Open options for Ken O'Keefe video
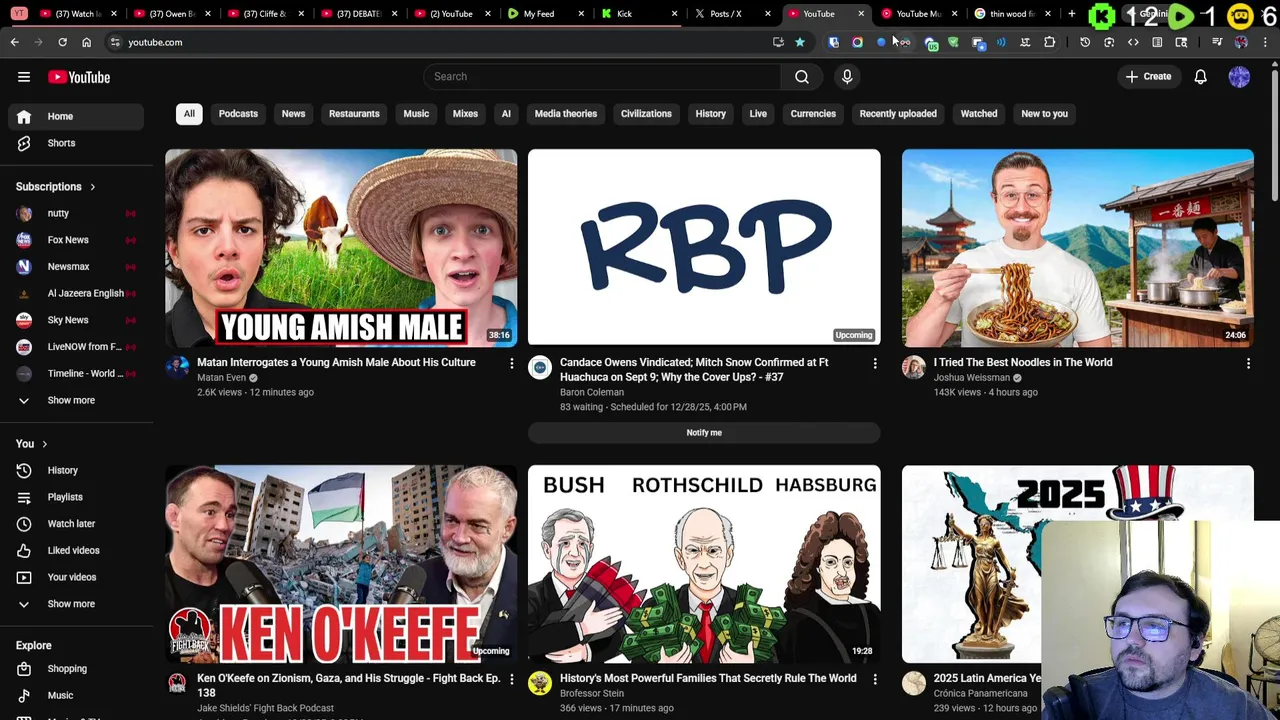 tap(511, 679)
